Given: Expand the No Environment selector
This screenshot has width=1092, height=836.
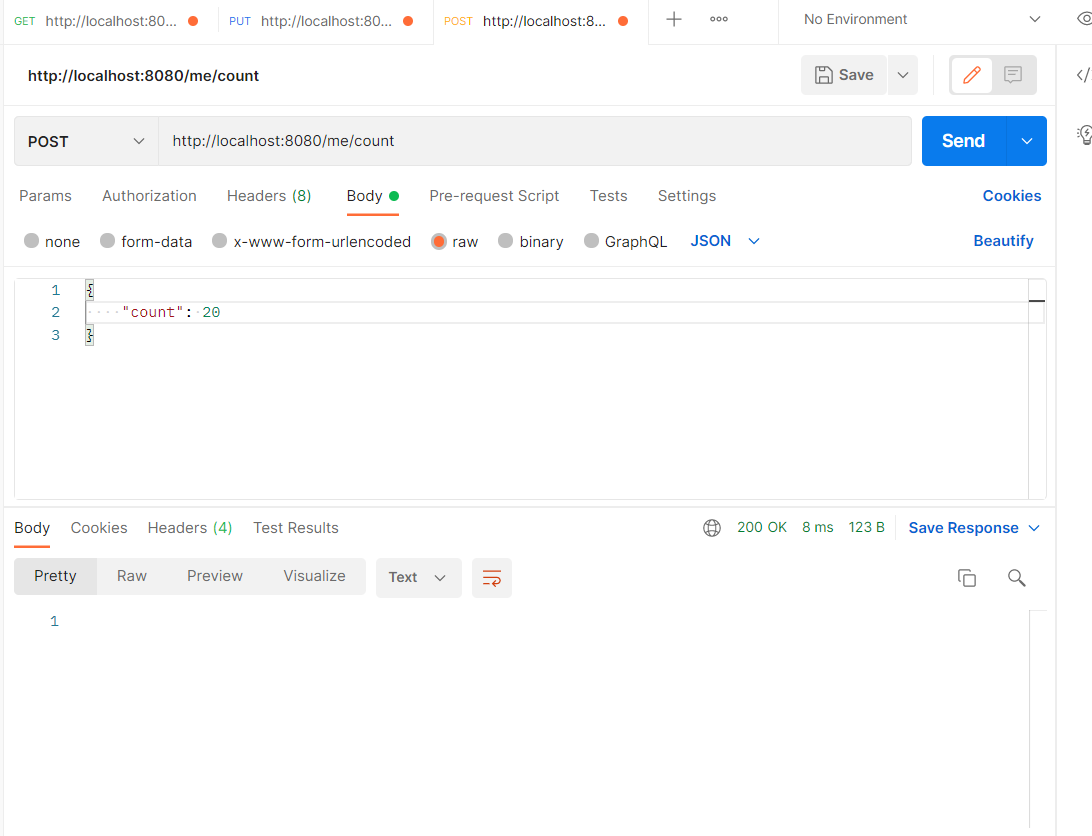Looking at the screenshot, I should point(916,19).
